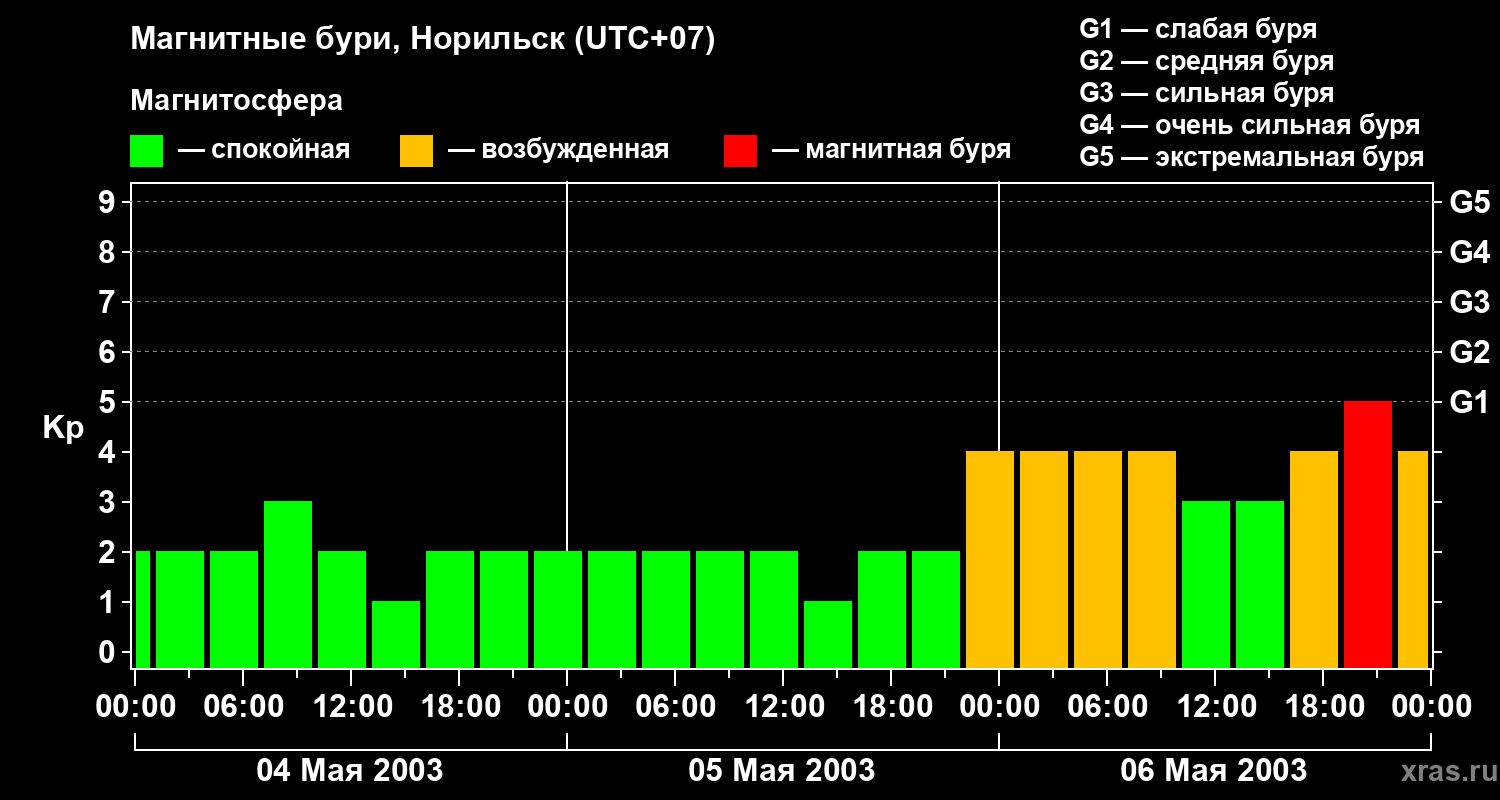Click the green 'спокойная' legend swatch

tap(146, 151)
